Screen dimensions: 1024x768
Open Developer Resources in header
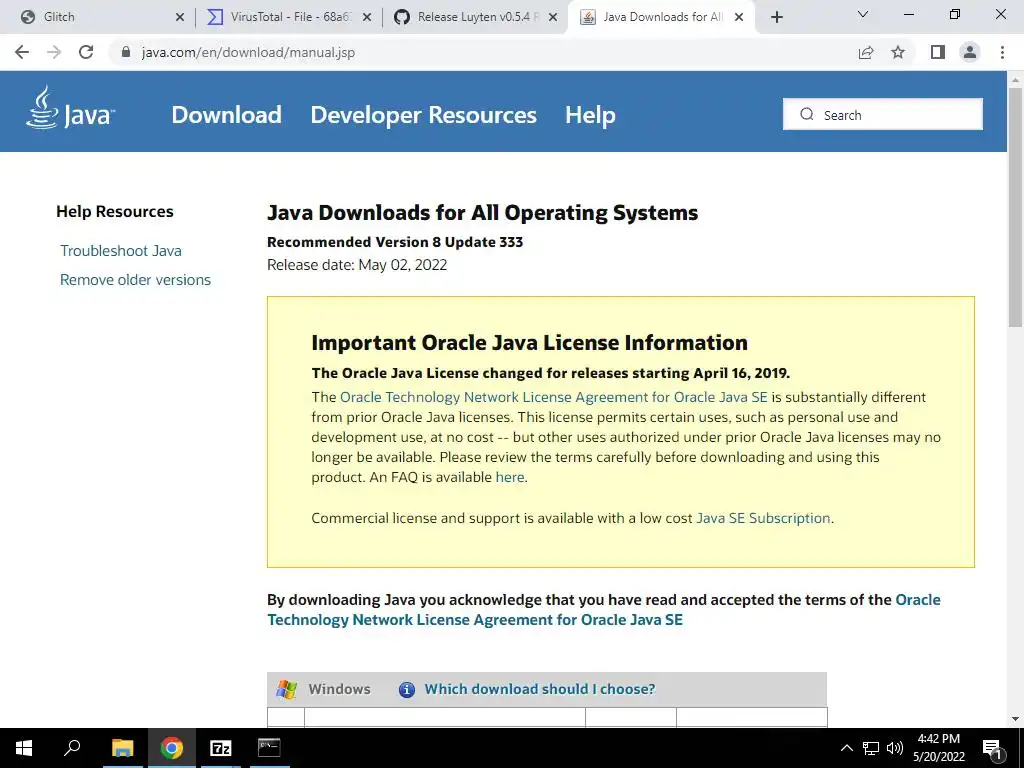[x=423, y=115]
